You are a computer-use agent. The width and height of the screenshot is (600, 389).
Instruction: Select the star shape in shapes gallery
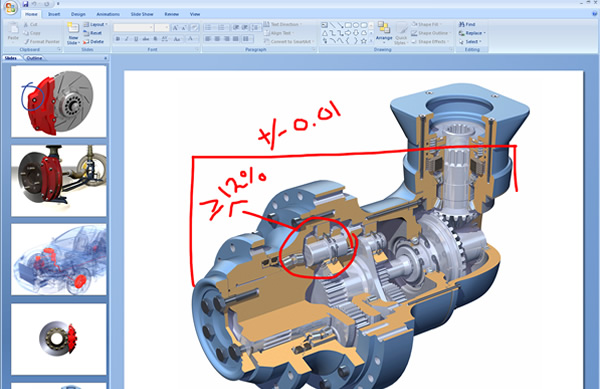(x=363, y=41)
